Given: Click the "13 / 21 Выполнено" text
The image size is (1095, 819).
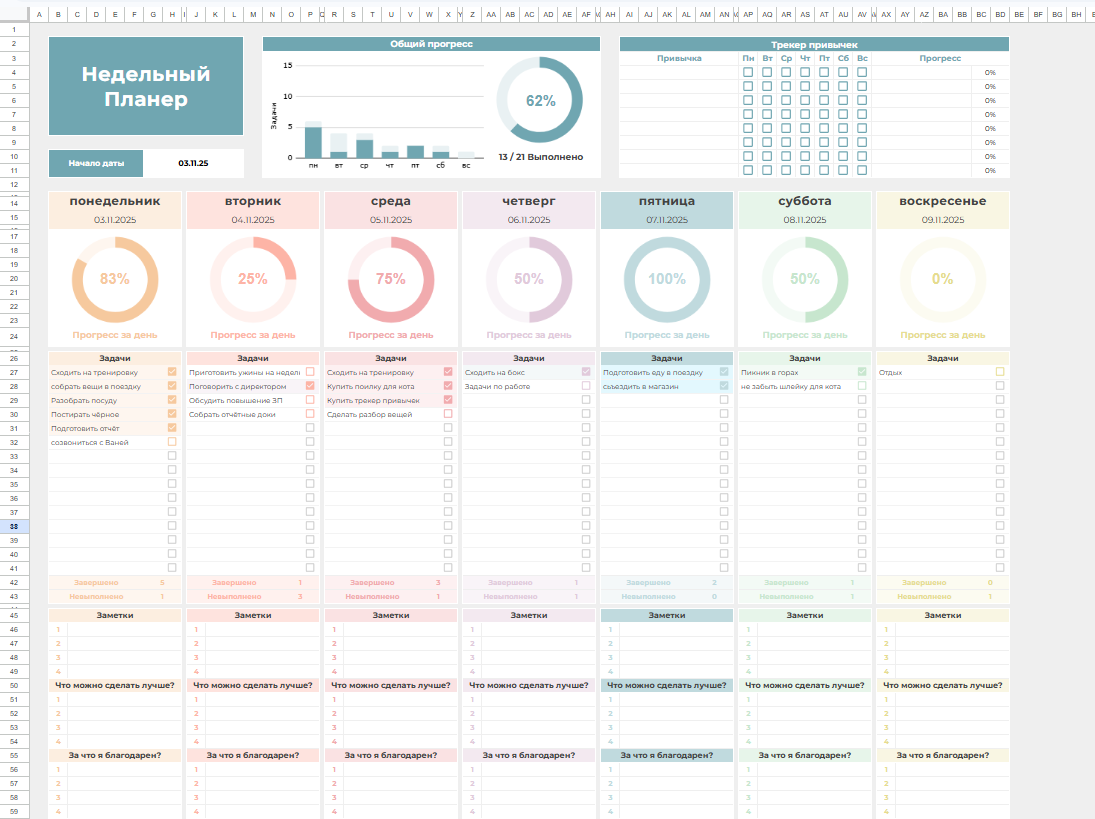Looking at the screenshot, I should (x=541, y=157).
